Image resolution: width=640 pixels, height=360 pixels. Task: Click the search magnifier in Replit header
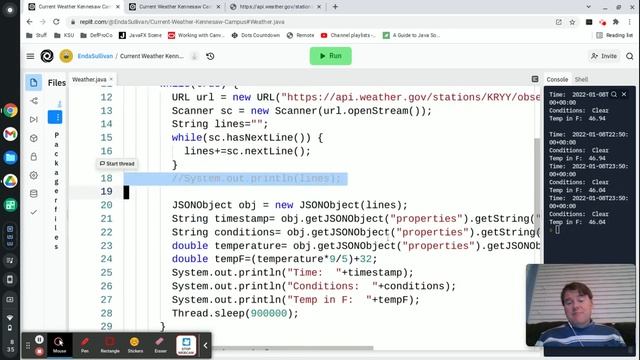coord(629,56)
